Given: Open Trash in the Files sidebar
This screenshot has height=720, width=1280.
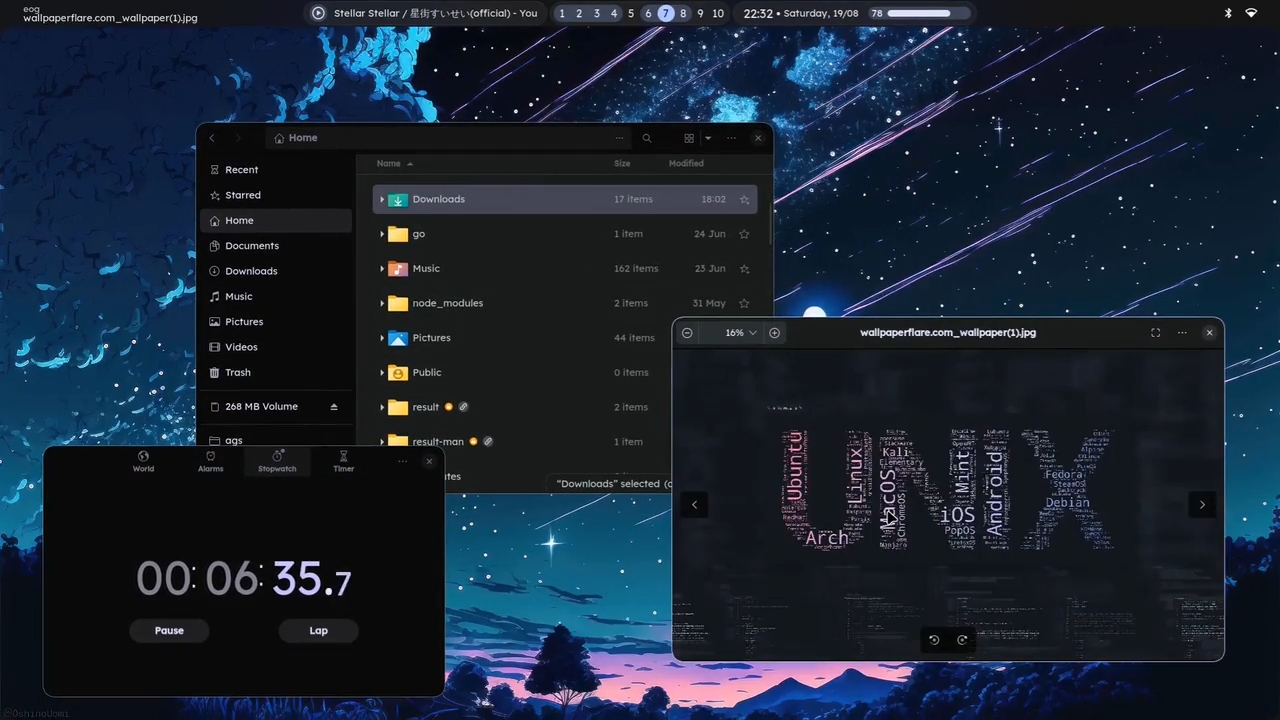Looking at the screenshot, I should tap(276, 372).
